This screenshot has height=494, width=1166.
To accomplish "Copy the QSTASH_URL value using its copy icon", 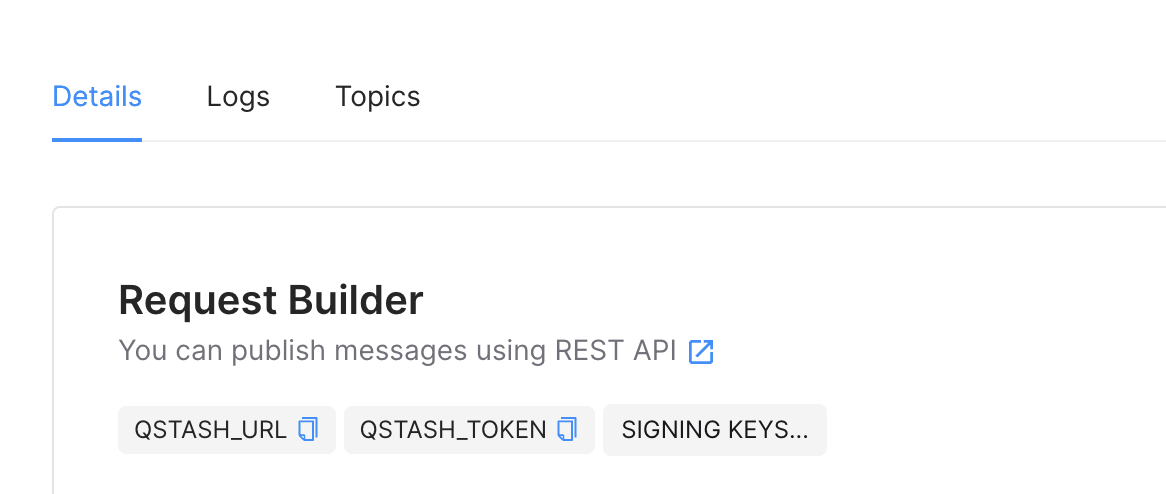I will click(308, 430).
